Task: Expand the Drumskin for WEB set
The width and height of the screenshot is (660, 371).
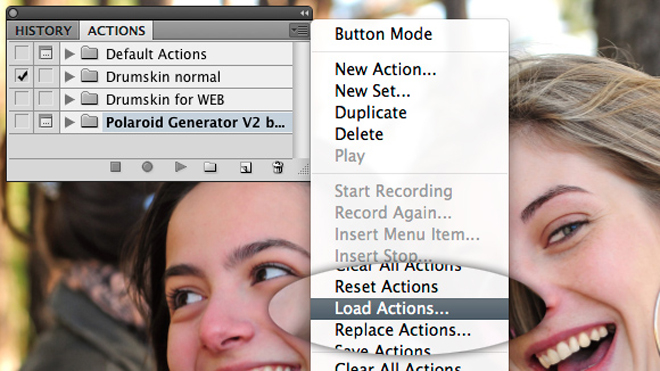Action: pyautogui.click(x=69, y=99)
